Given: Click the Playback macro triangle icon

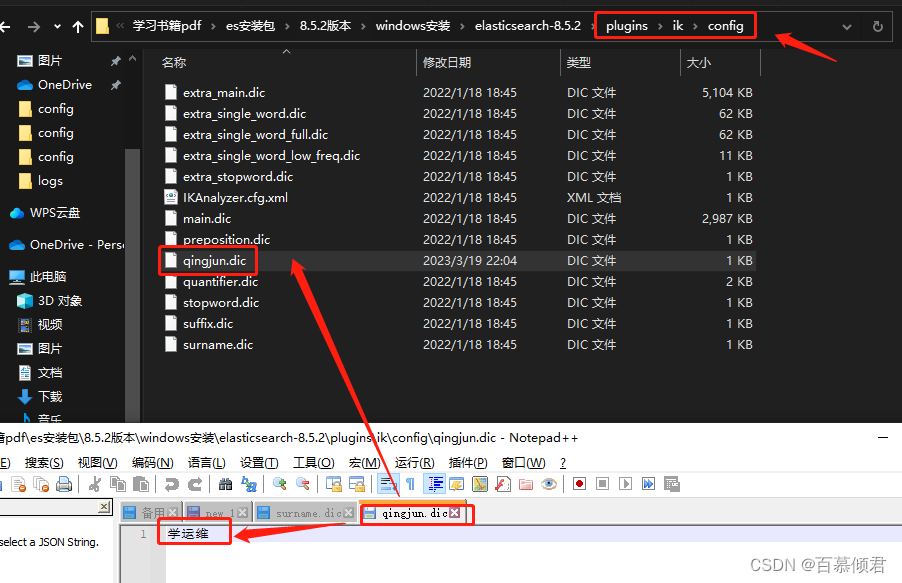Looking at the screenshot, I should (x=625, y=484).
